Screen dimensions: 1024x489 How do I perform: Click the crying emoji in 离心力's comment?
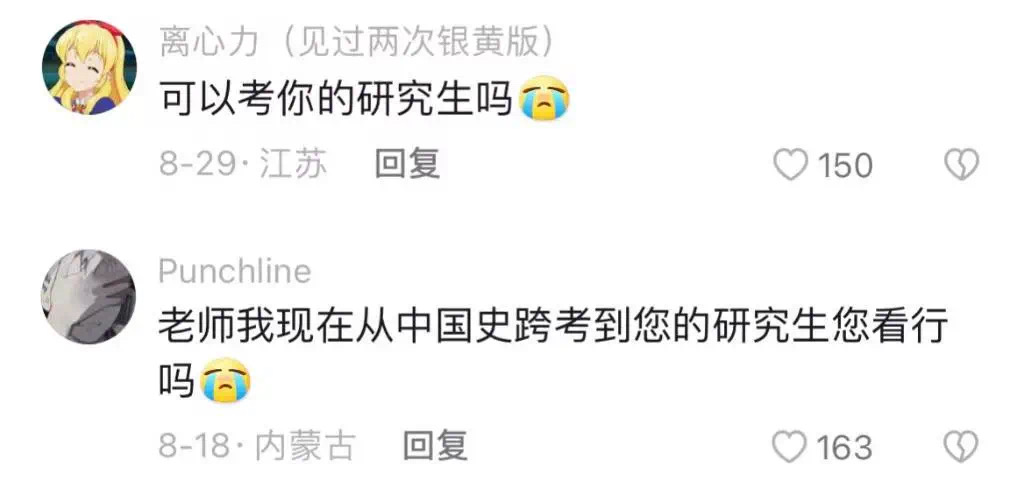[x=544, y=99]
